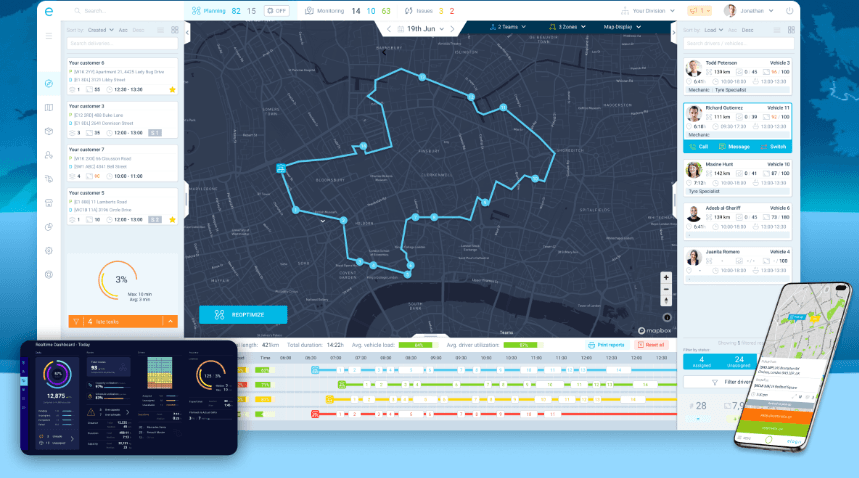Open the help support sidebar icon

click(49, 275)
